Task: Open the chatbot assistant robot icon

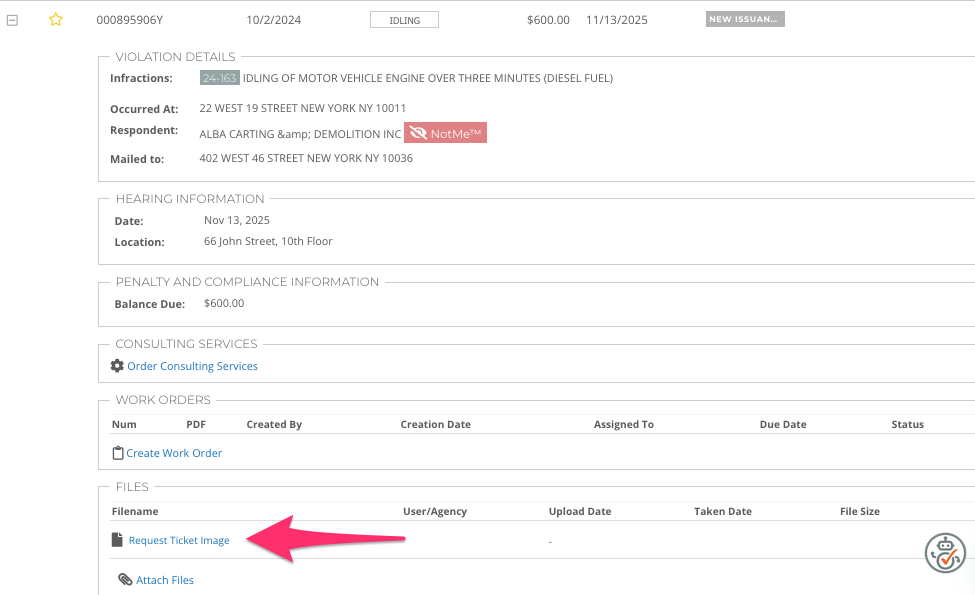Action: (x=945, y=553)
